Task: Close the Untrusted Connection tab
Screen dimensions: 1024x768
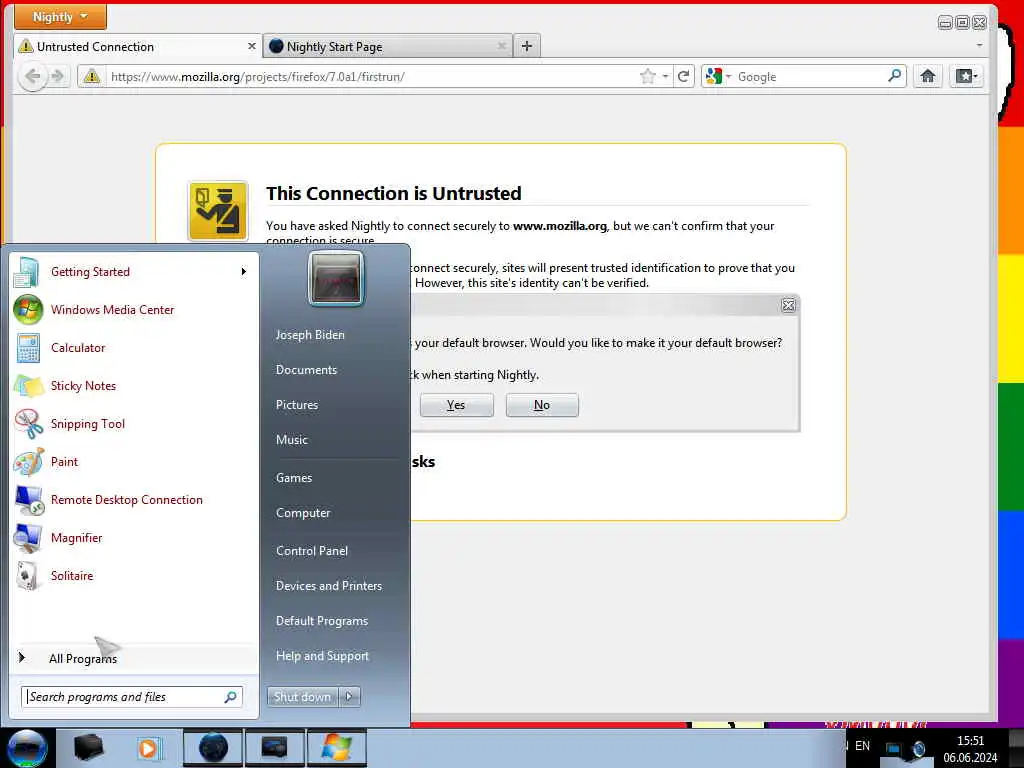Action: click(251, 46)
